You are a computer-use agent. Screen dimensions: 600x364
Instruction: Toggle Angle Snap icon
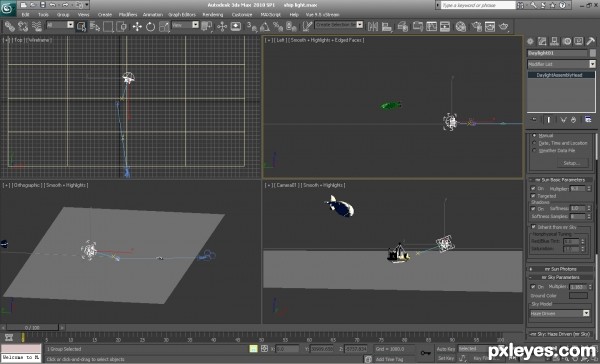pos(265,26)
